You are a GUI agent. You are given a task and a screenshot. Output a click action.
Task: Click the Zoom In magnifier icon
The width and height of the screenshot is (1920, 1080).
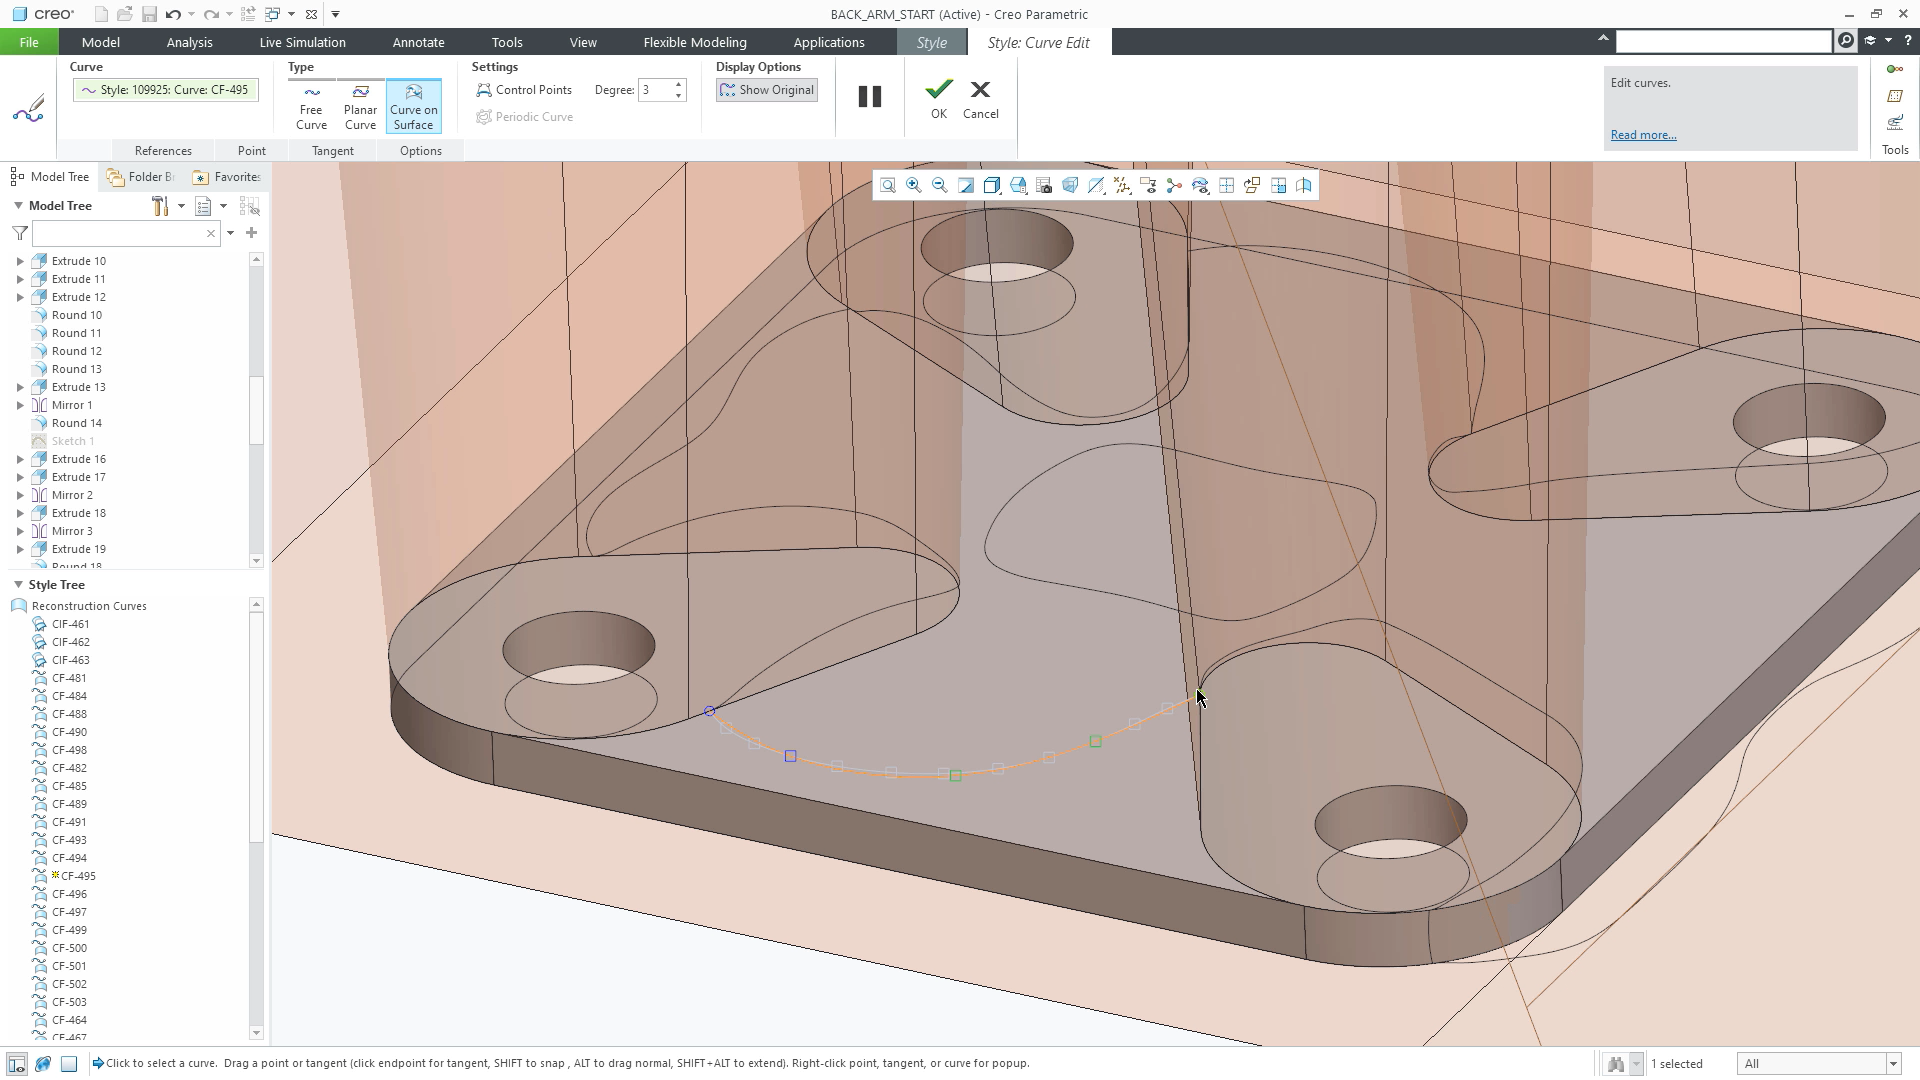(913, 186)
